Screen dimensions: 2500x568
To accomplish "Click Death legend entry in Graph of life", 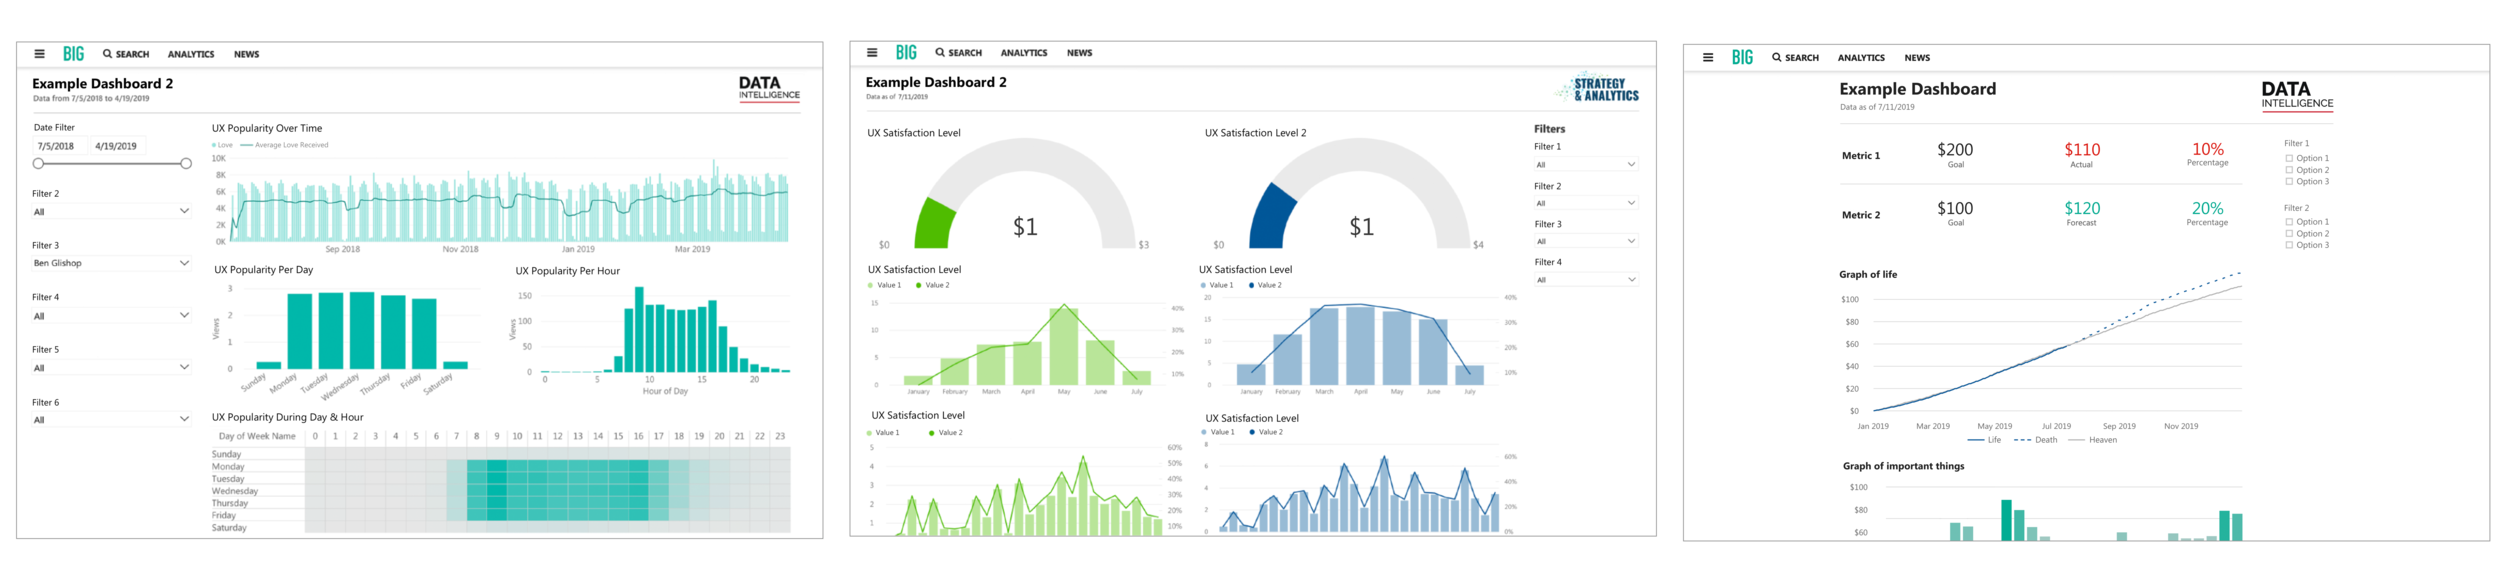I will (x=2035, y=440).
